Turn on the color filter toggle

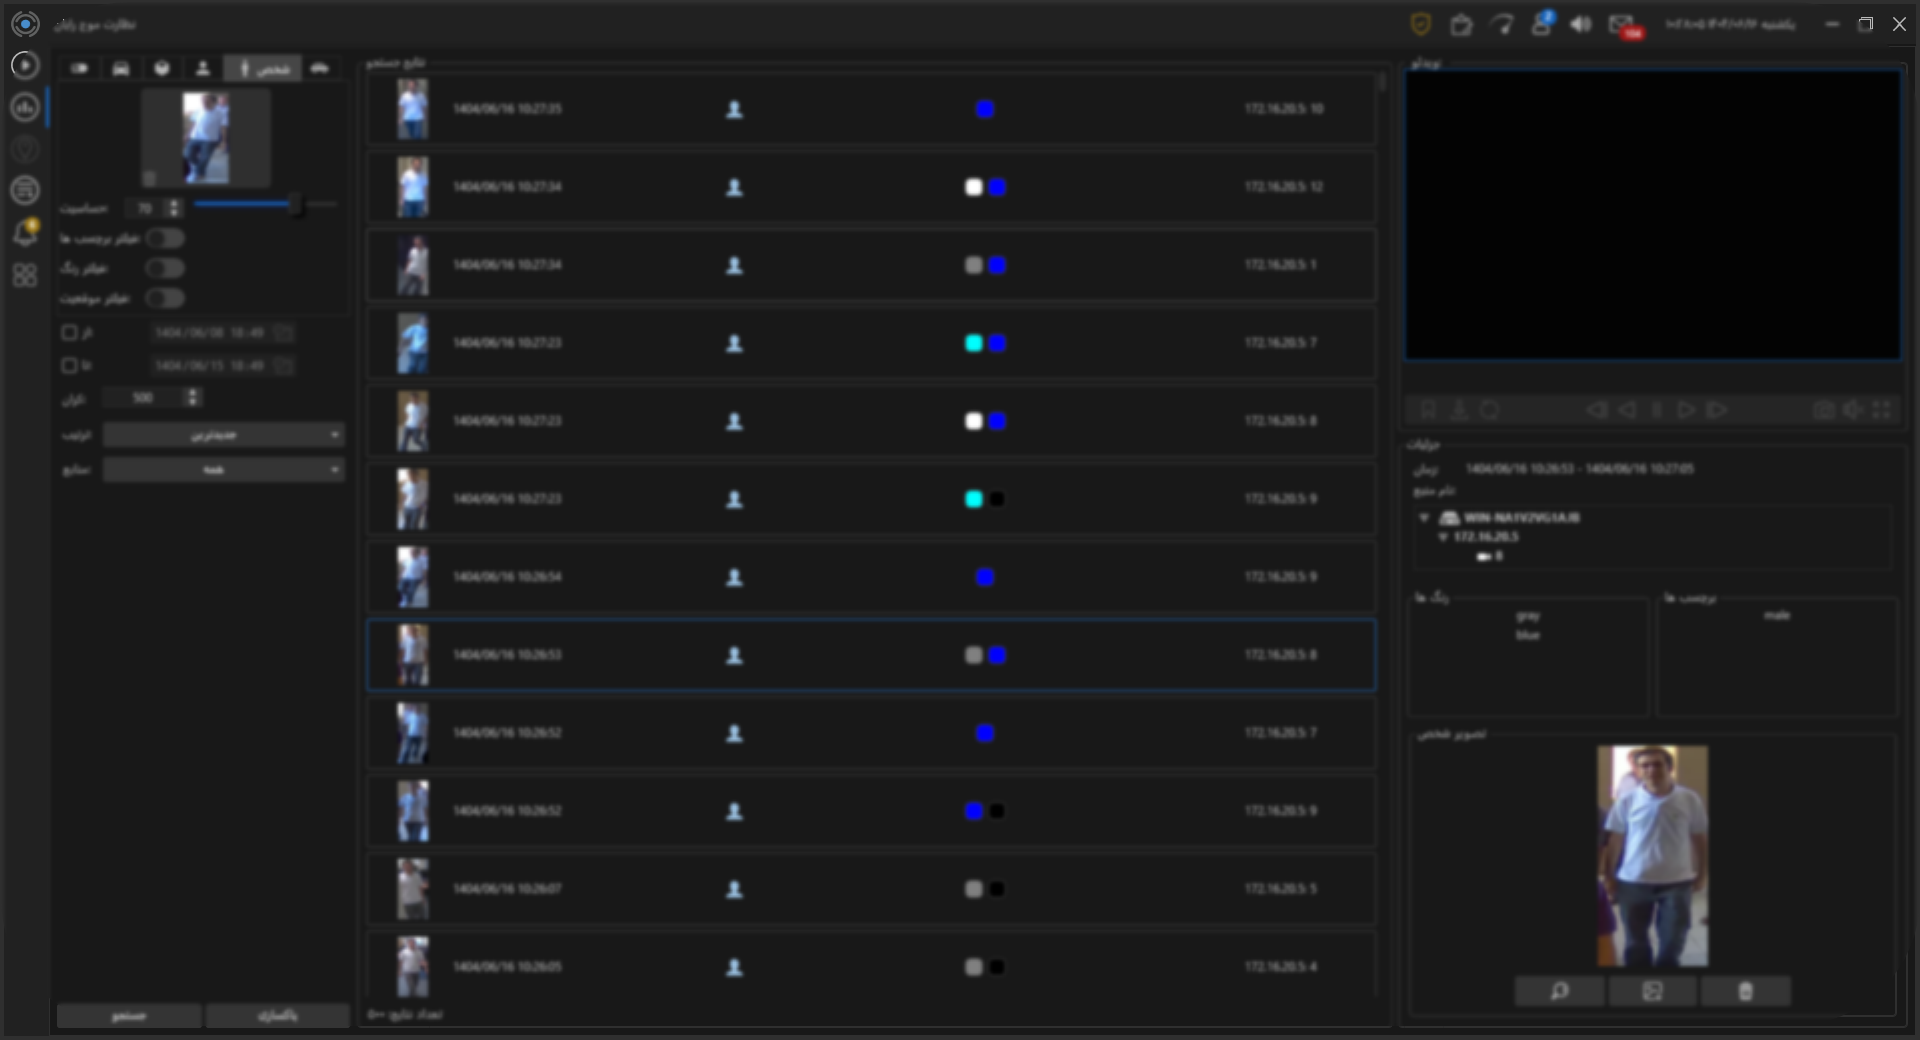click(x=165, y=268)
